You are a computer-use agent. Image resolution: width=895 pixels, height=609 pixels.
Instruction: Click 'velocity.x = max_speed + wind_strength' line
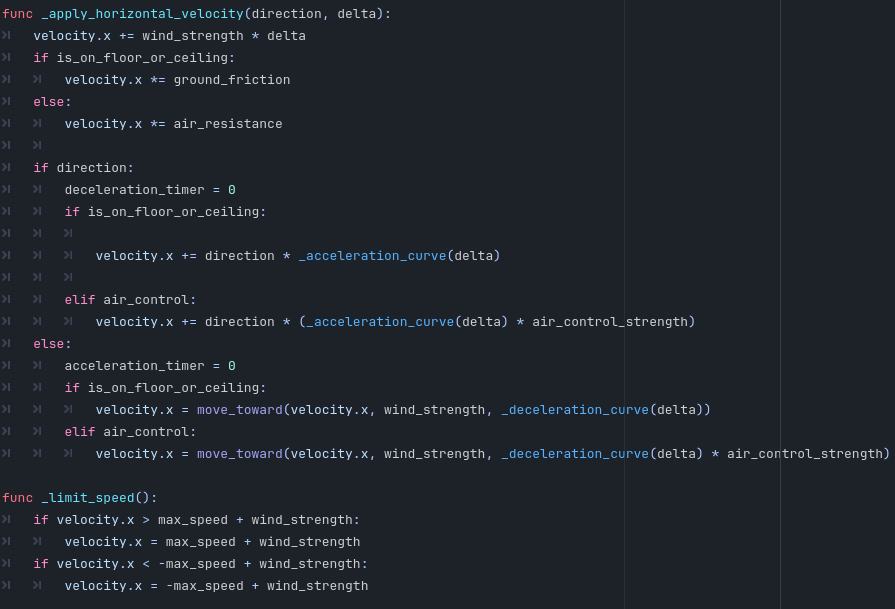pyautogui.click(x=212, y=542)
